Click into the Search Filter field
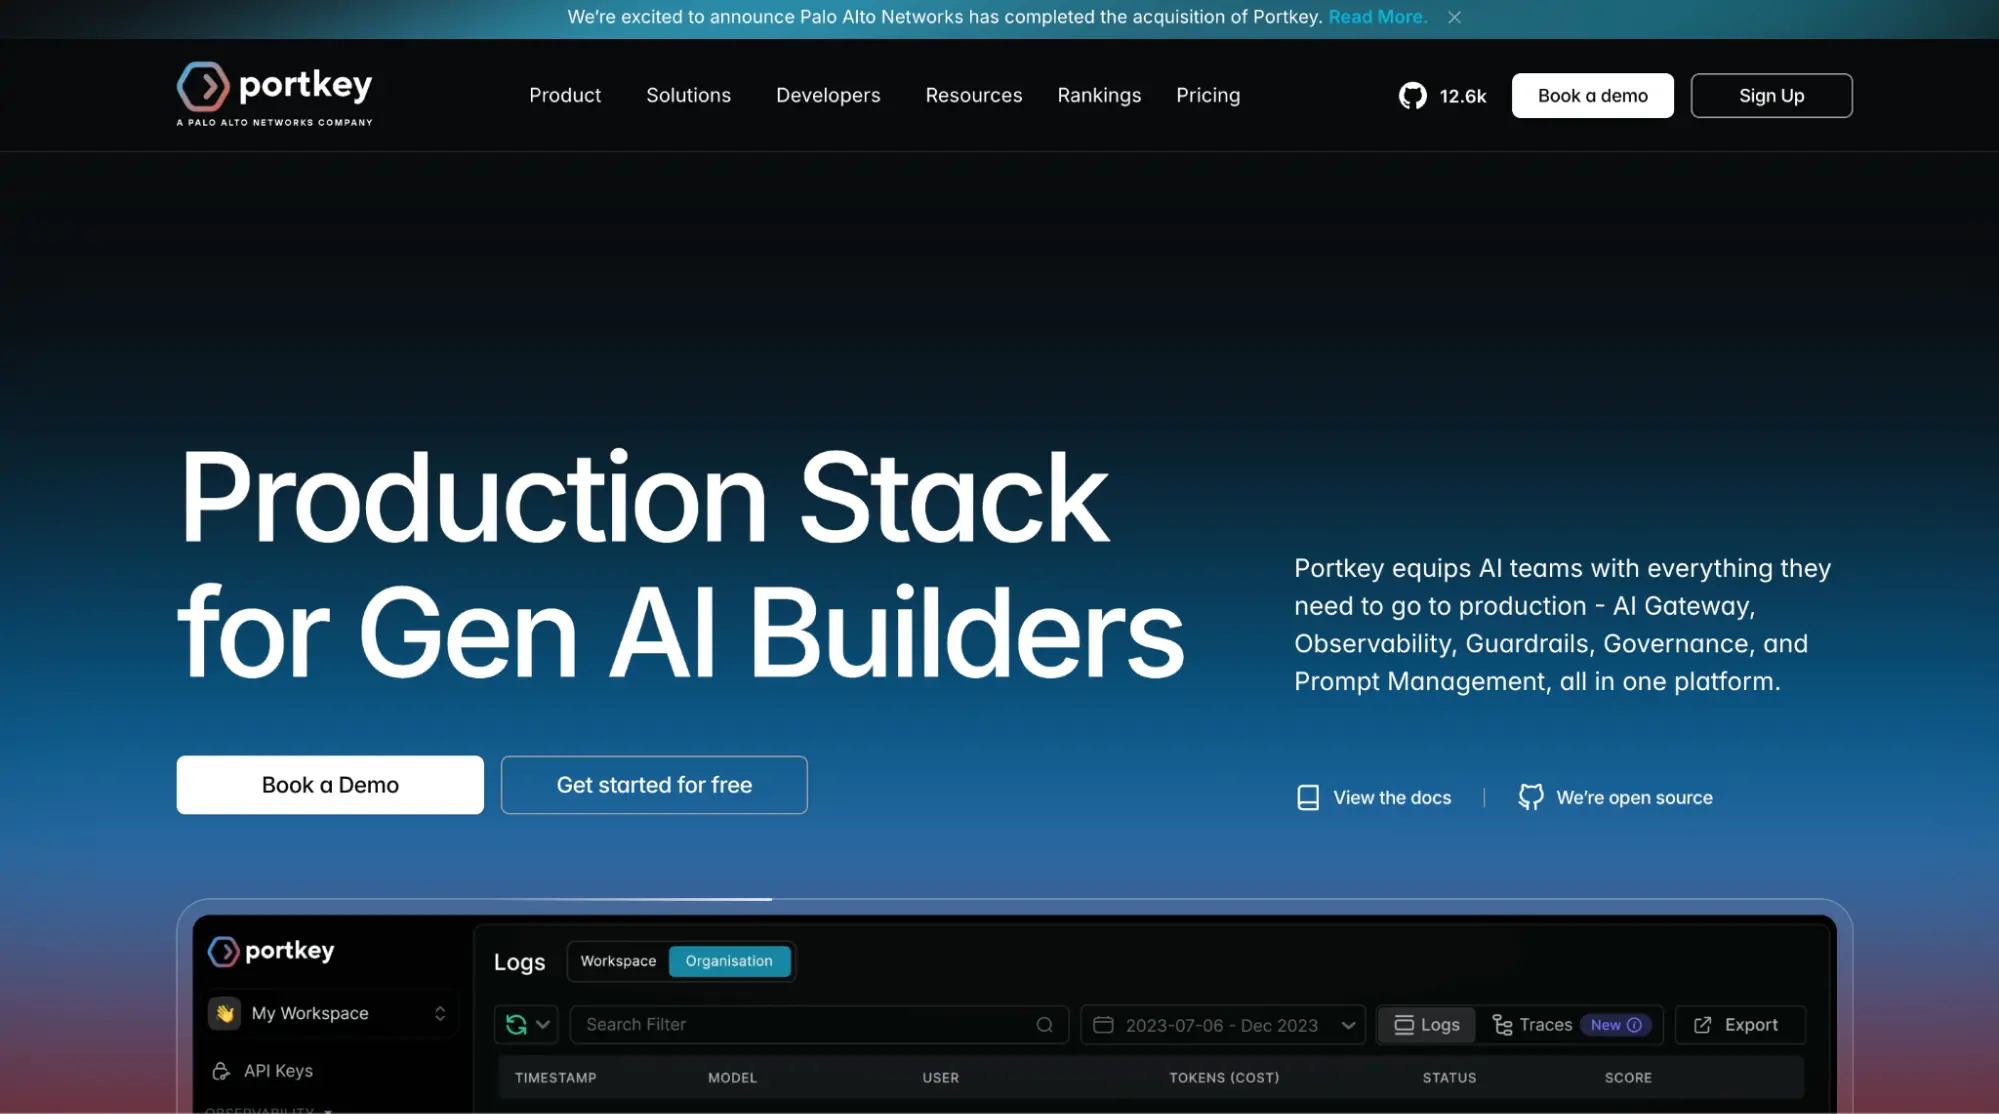The width and height of the screenshot is (1999, 1114). (x=819, y=1025)
